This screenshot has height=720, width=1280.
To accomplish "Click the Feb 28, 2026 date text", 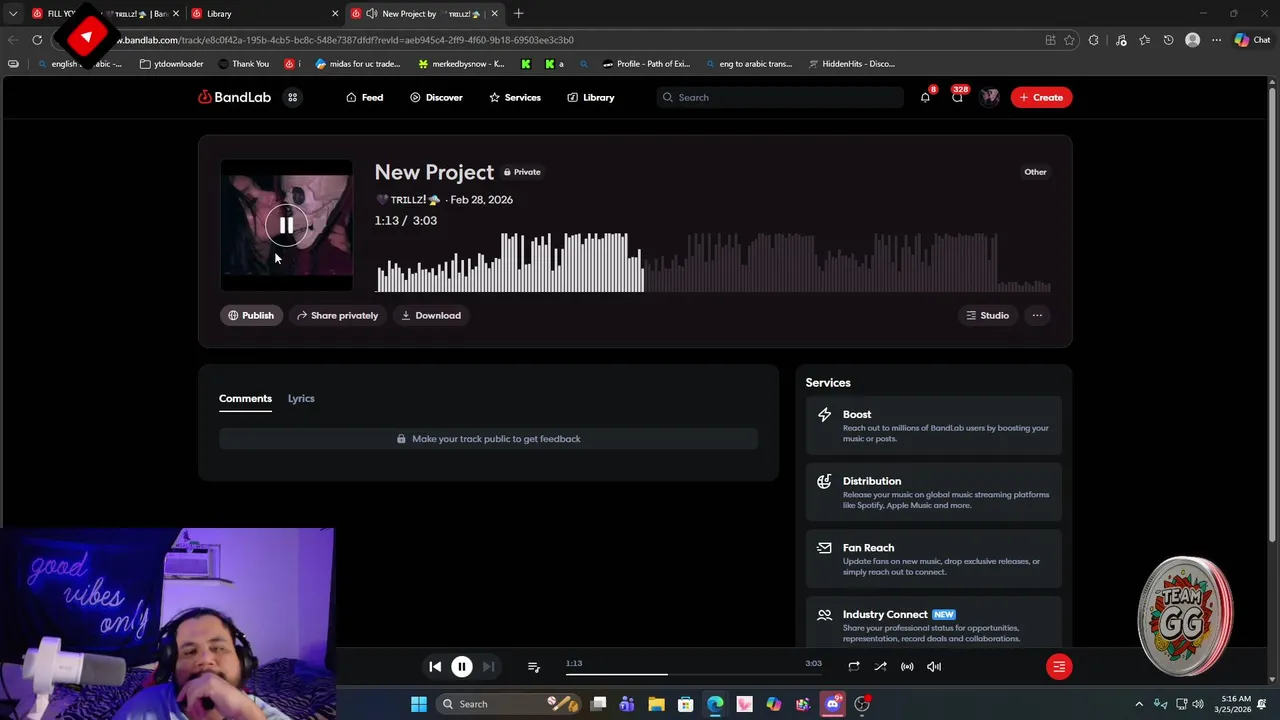I will coord(481,200).
